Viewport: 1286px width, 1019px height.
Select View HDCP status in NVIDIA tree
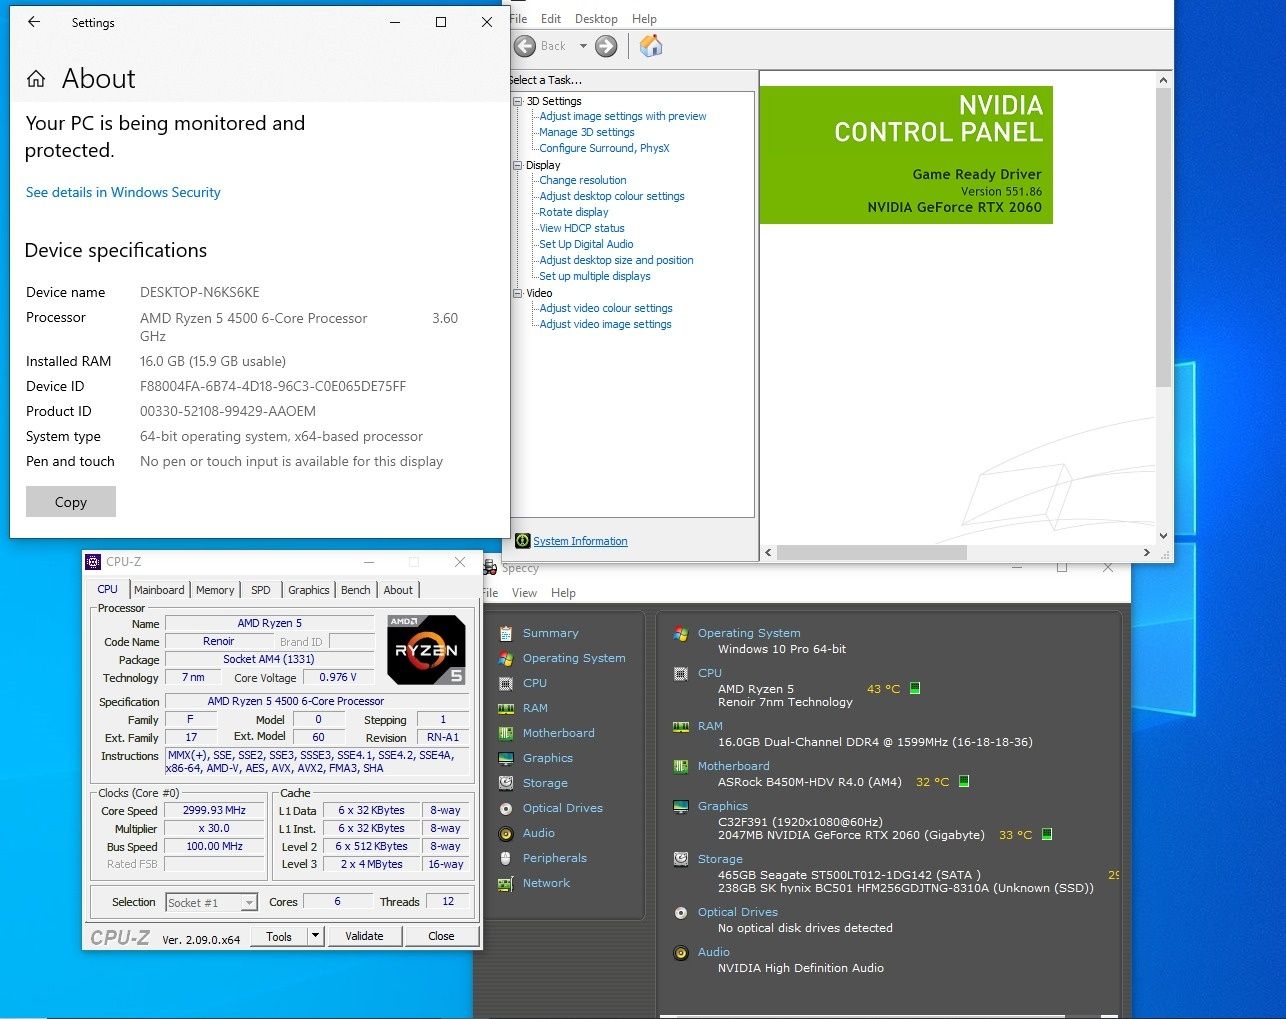pos(582,228)
